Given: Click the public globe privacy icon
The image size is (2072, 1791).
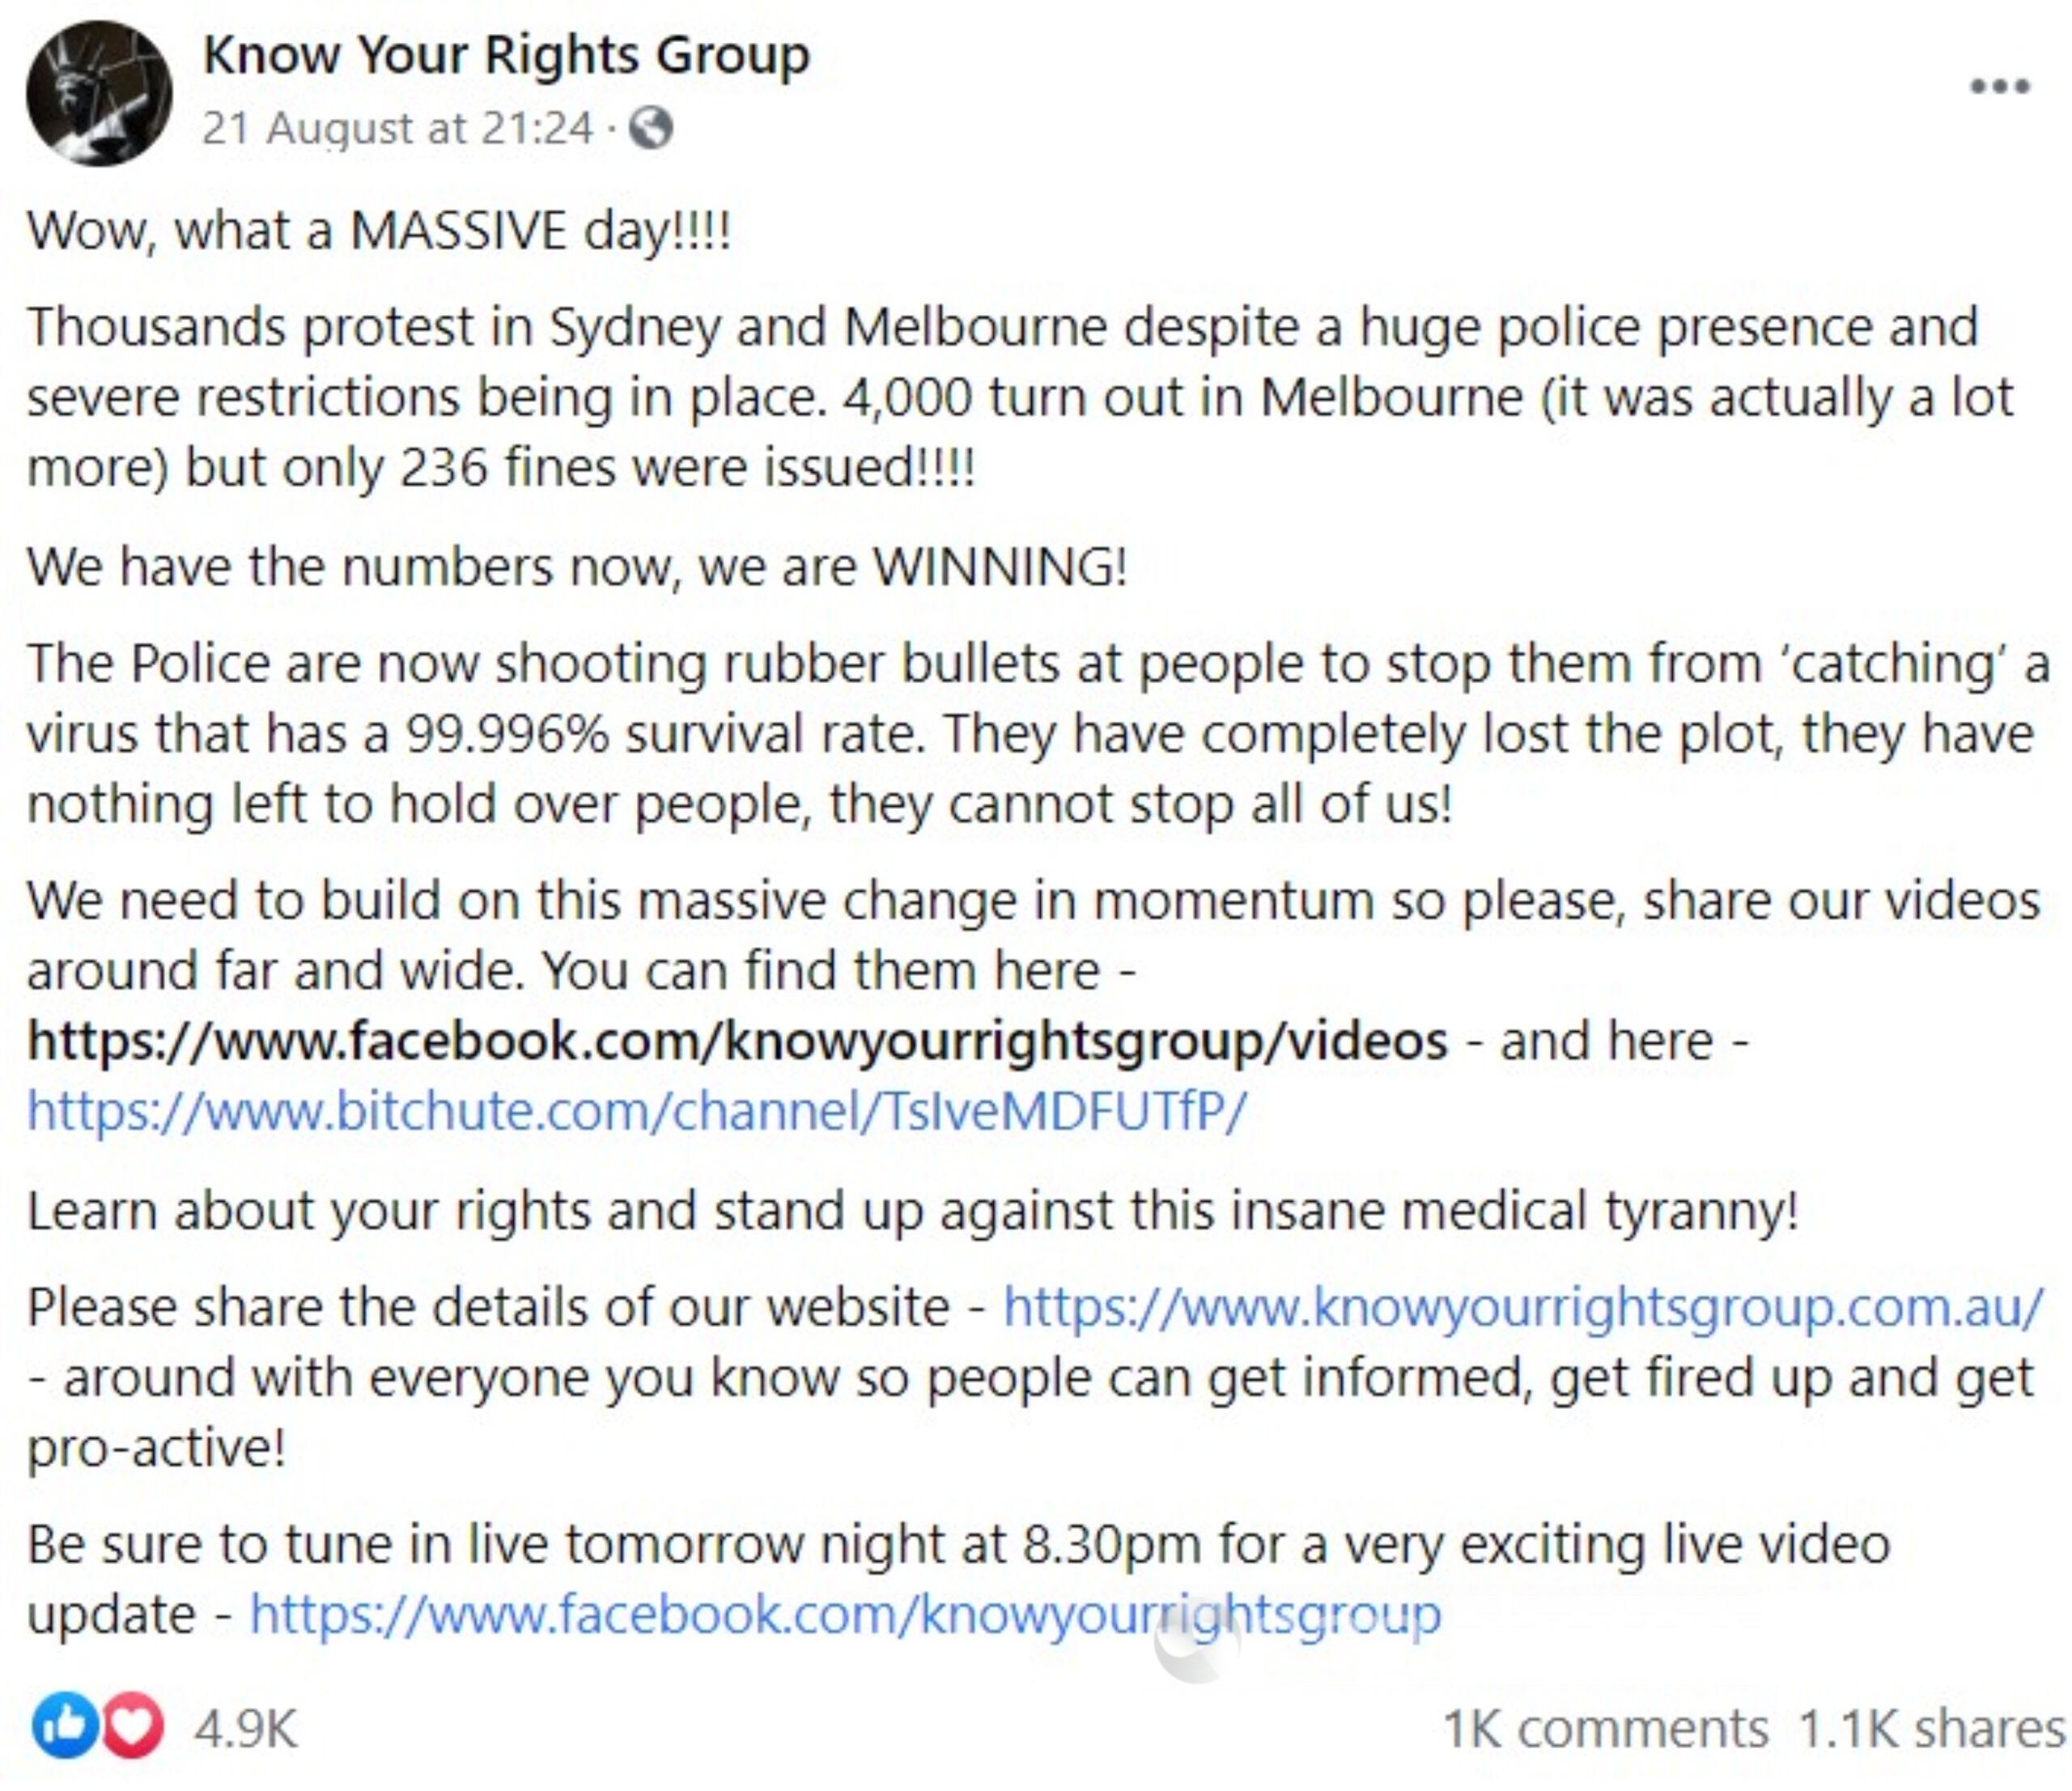Looking at the screenshot, I should tap(651, 128).
